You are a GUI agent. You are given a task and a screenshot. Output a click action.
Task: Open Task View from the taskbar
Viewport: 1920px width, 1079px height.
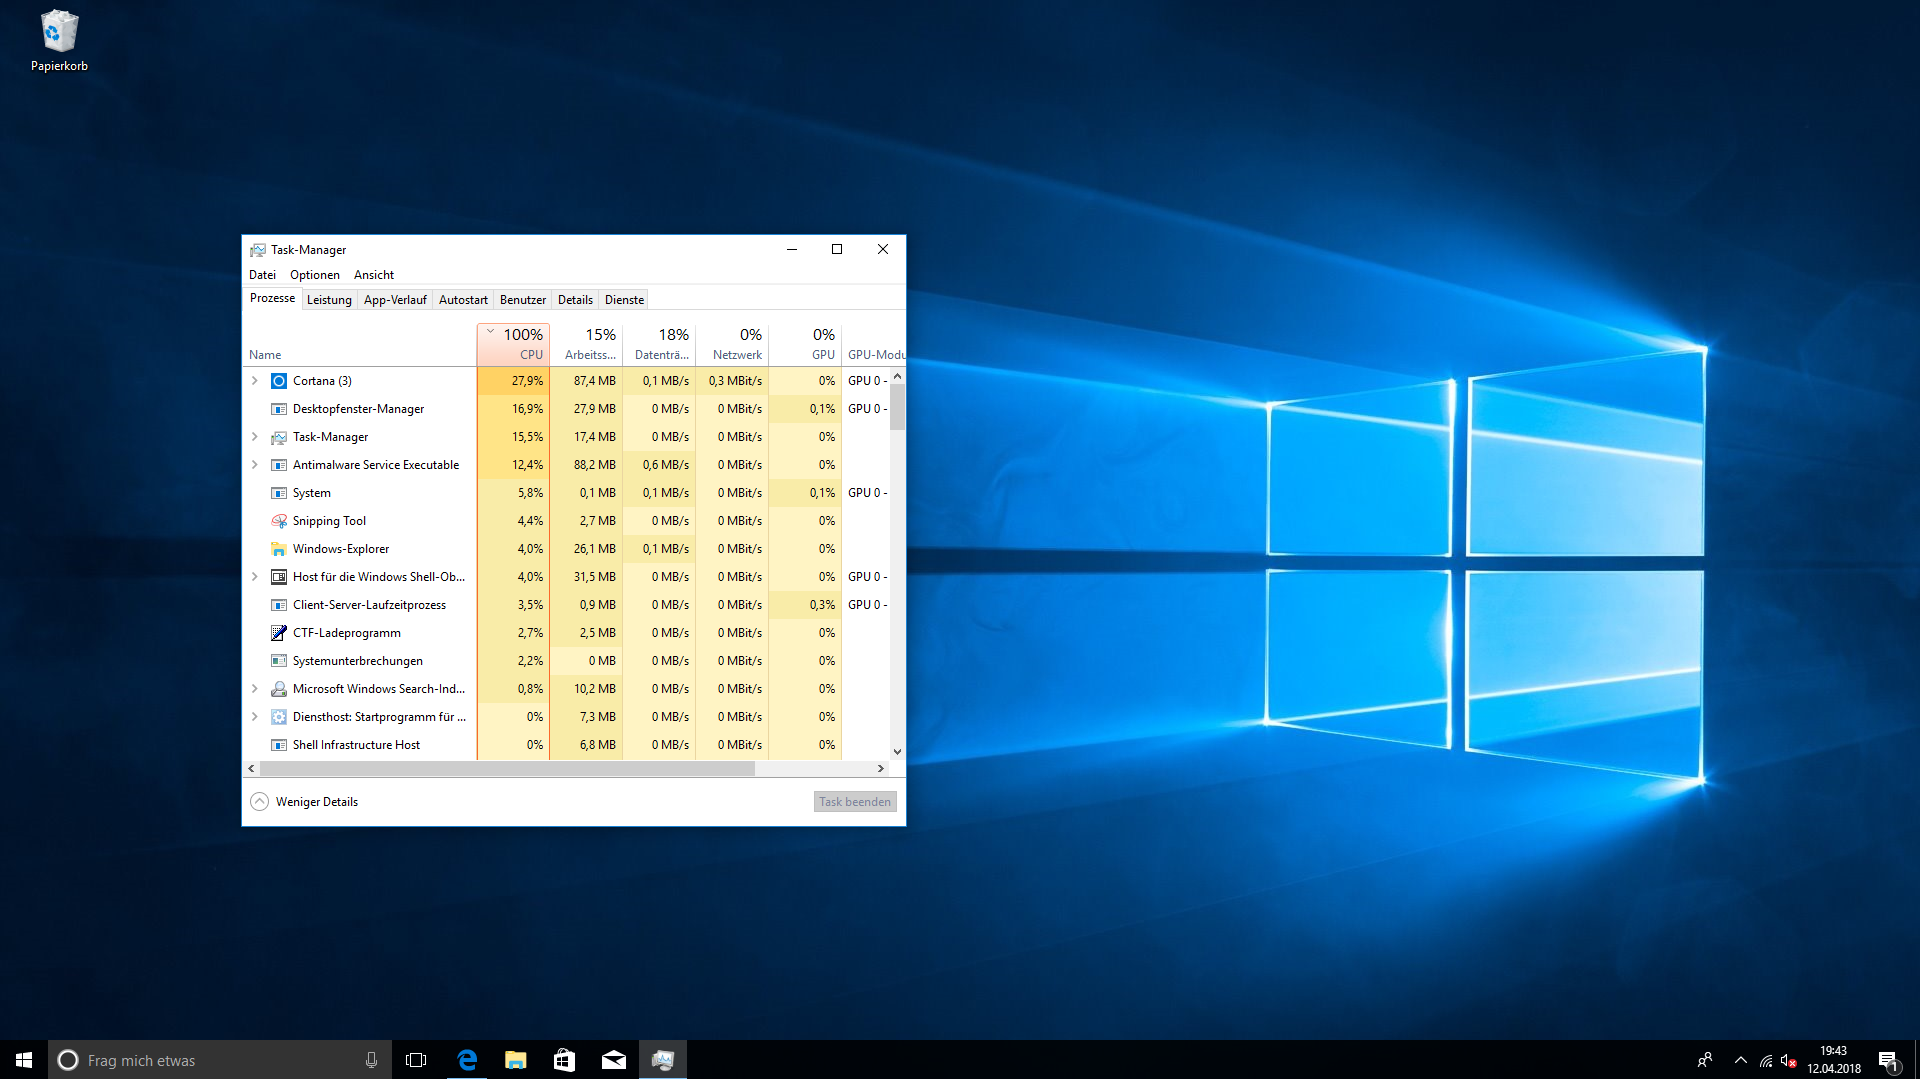click(x=416, y=1060)
